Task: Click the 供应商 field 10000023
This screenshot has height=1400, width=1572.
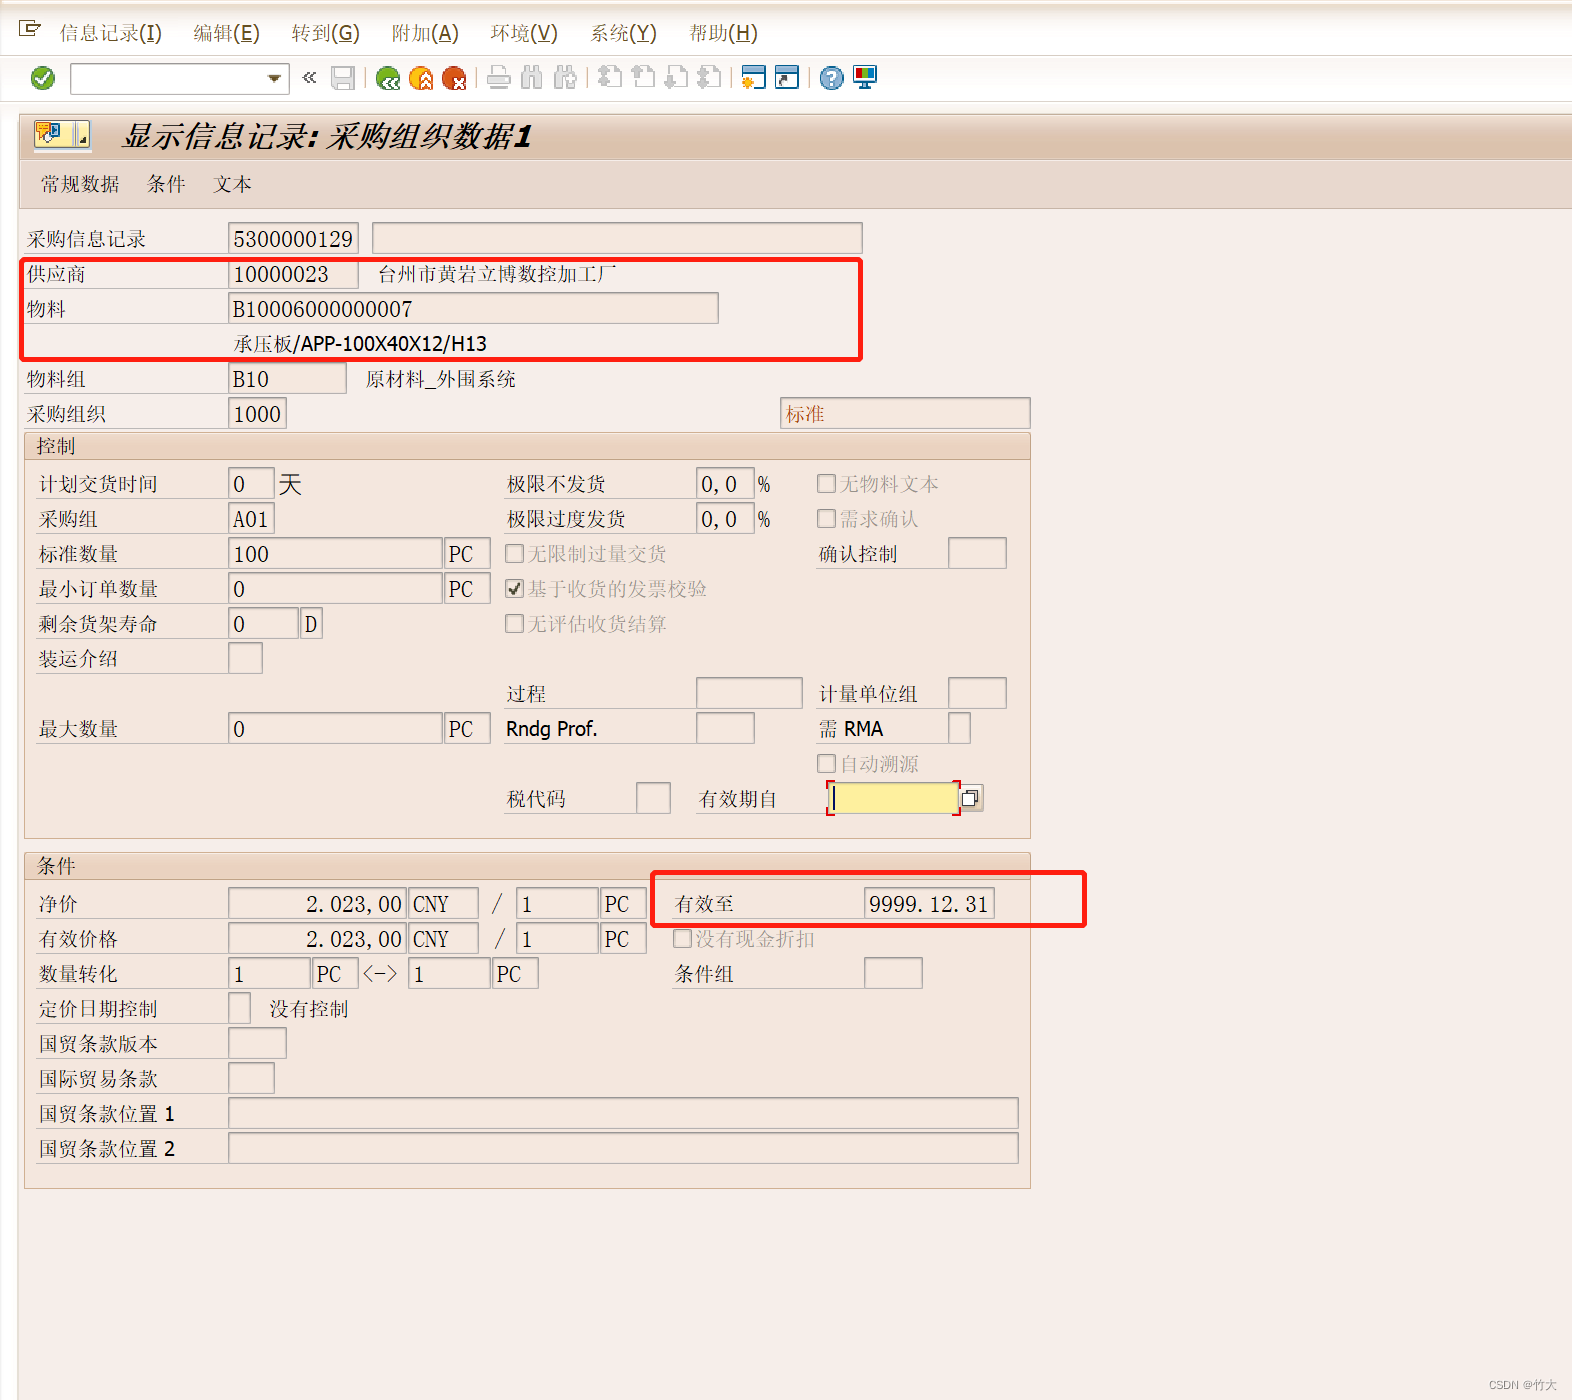Action: 293,273
